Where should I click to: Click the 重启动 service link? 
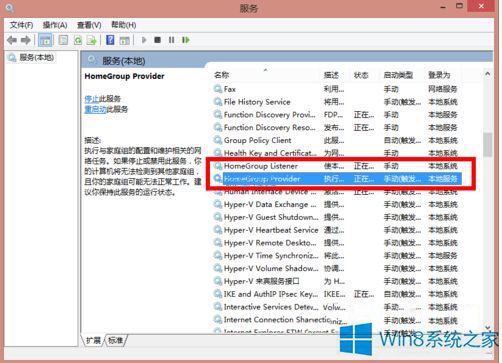point(95,109)
